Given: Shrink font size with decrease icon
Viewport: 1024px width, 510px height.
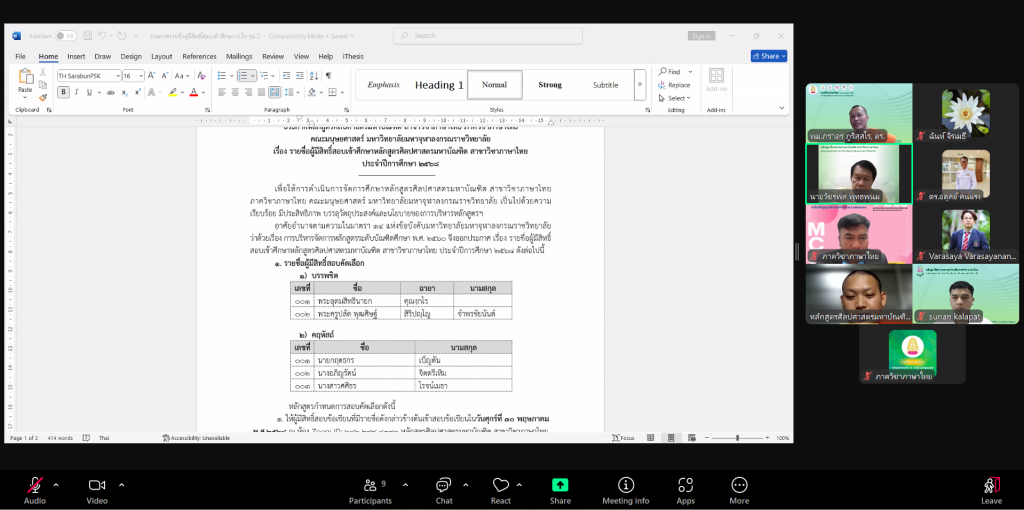Looking at the screenshot, I should tap(165, 76).
